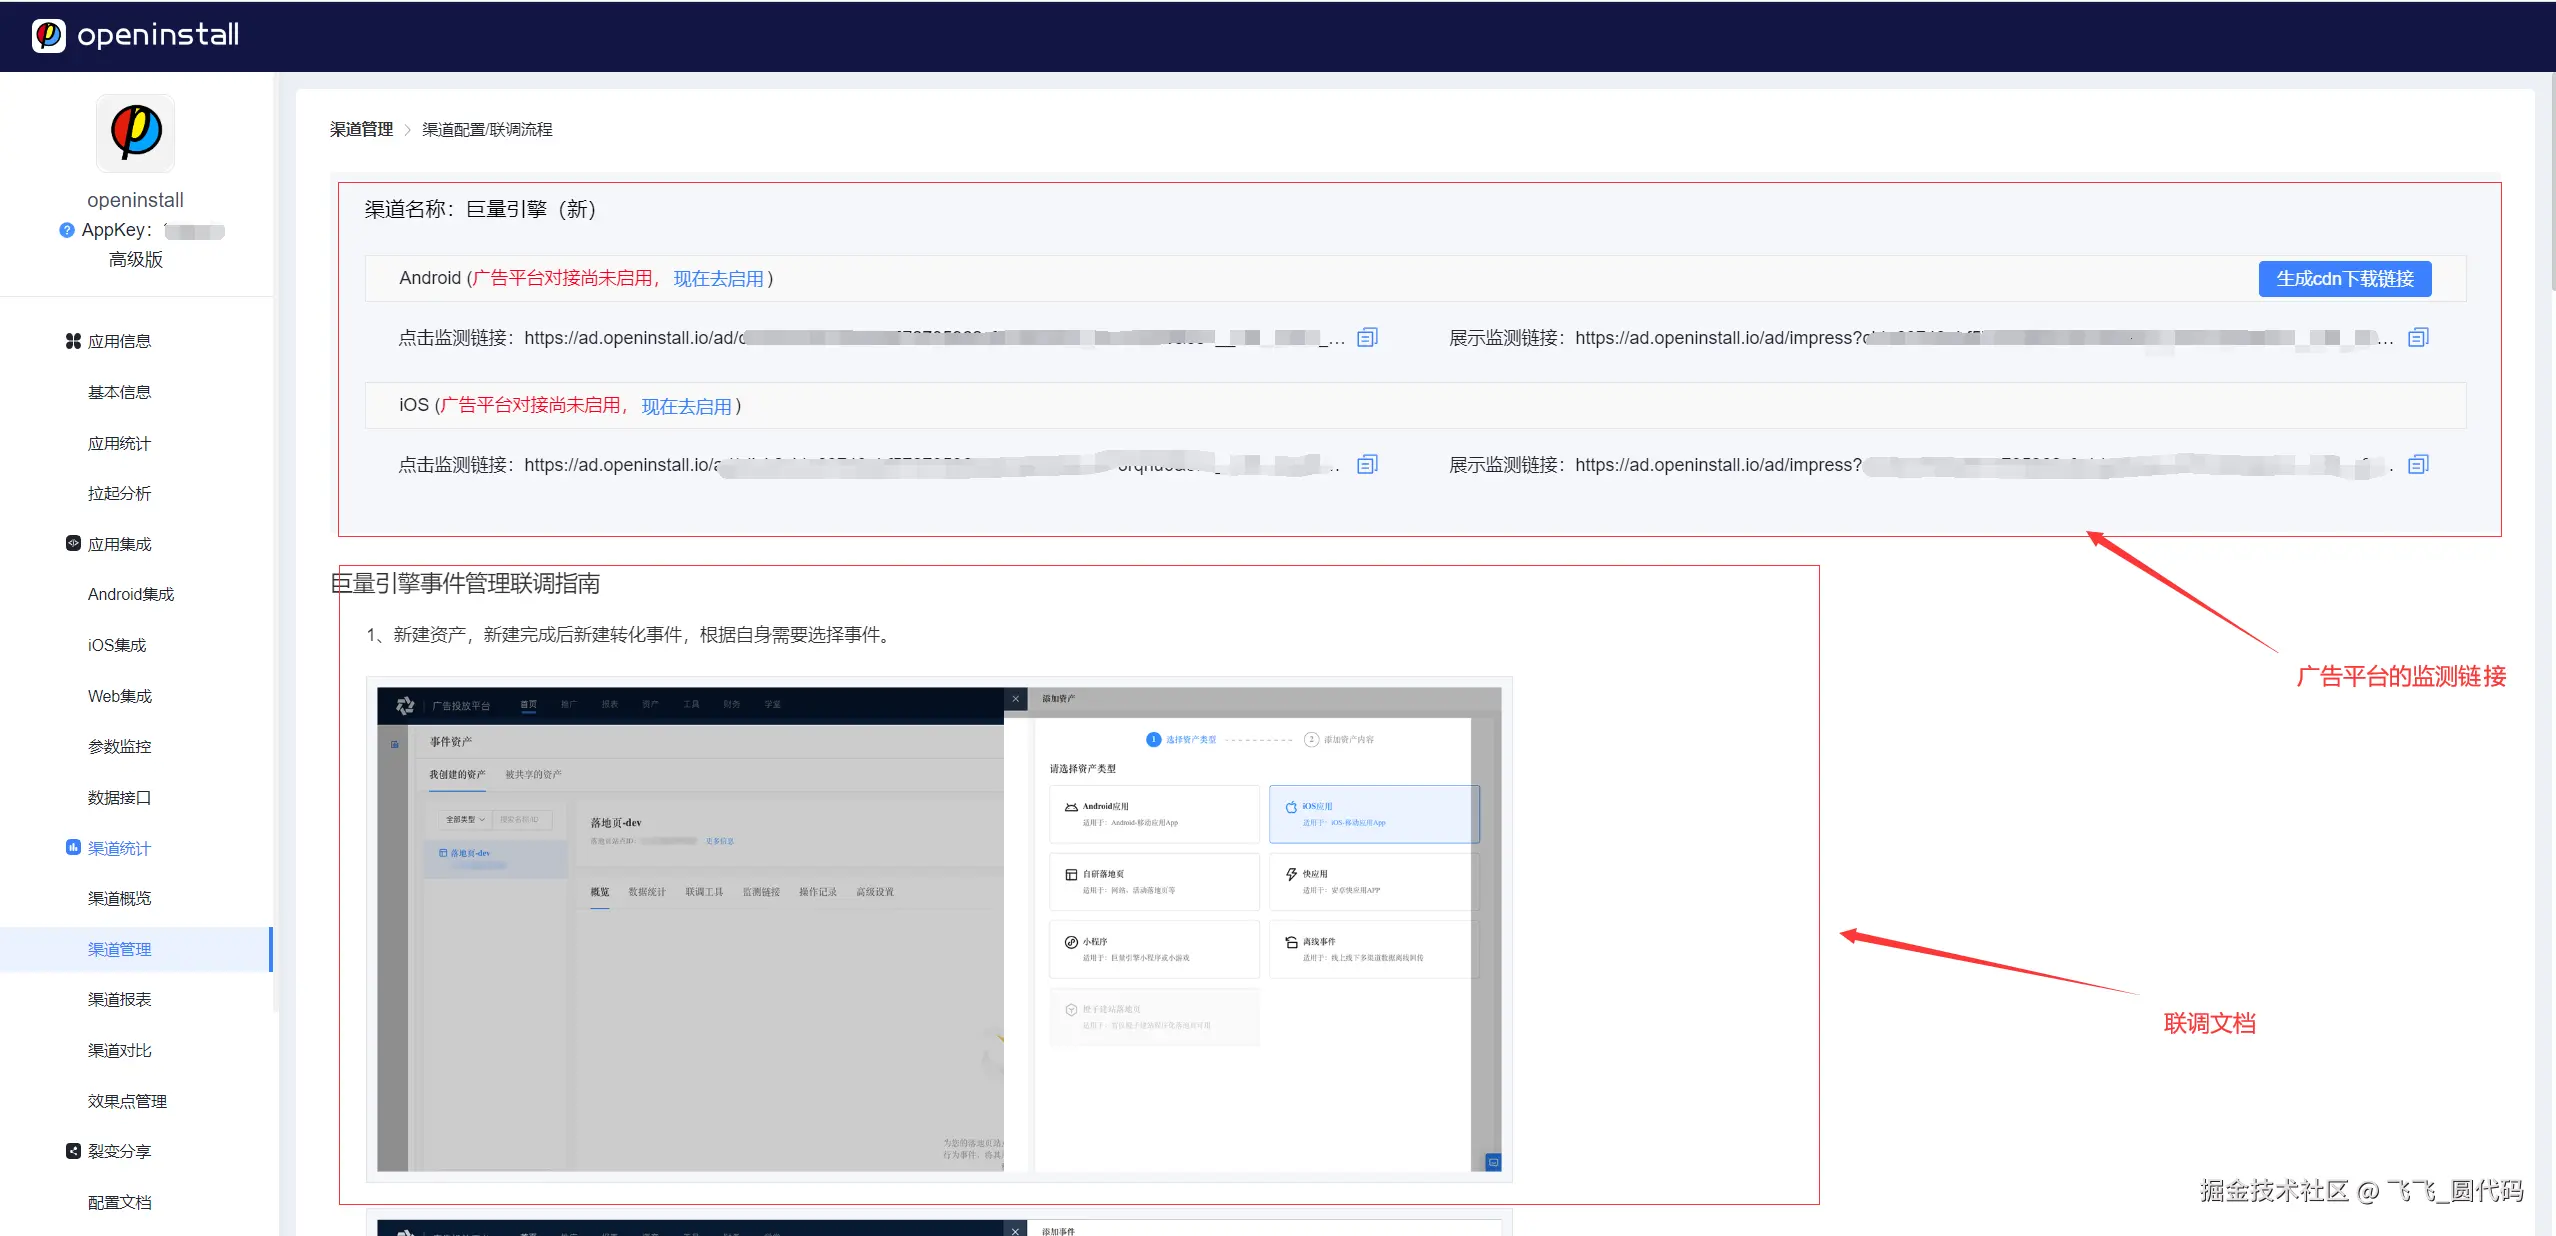Click the AppKey help question icon
The height and width of the screenshot is (1236, 2556).
67,230
